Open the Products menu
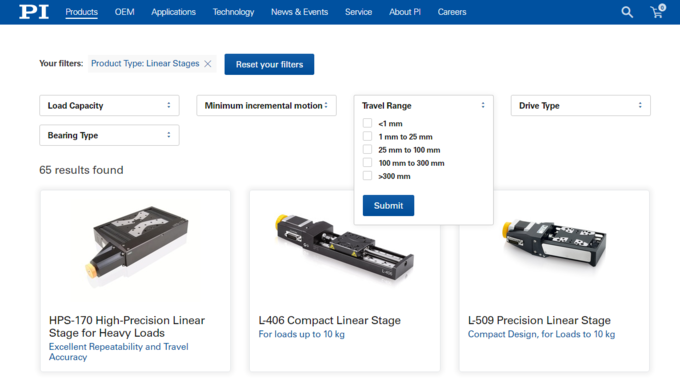The image size is (680, 383). click(82, 12)
